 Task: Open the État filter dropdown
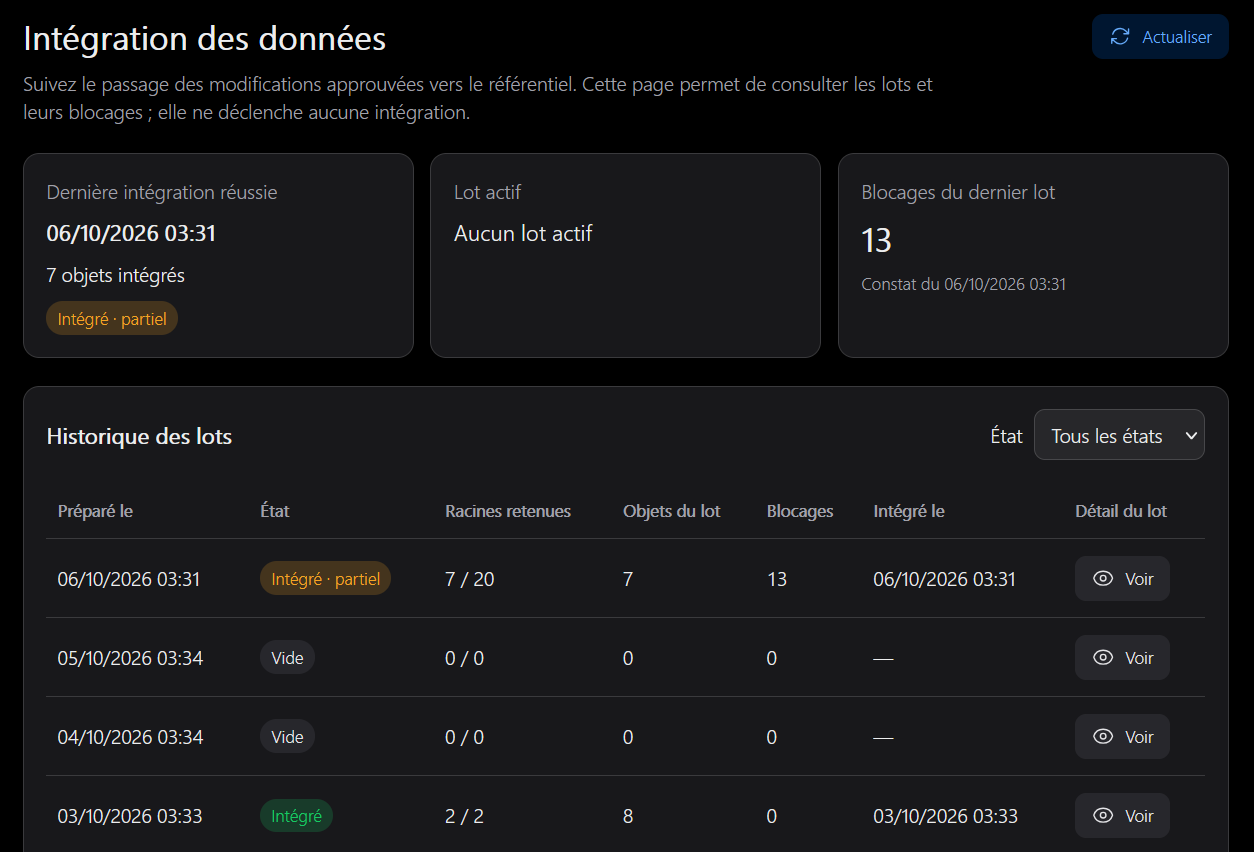pyautogui.click(x=1119, y=435)
